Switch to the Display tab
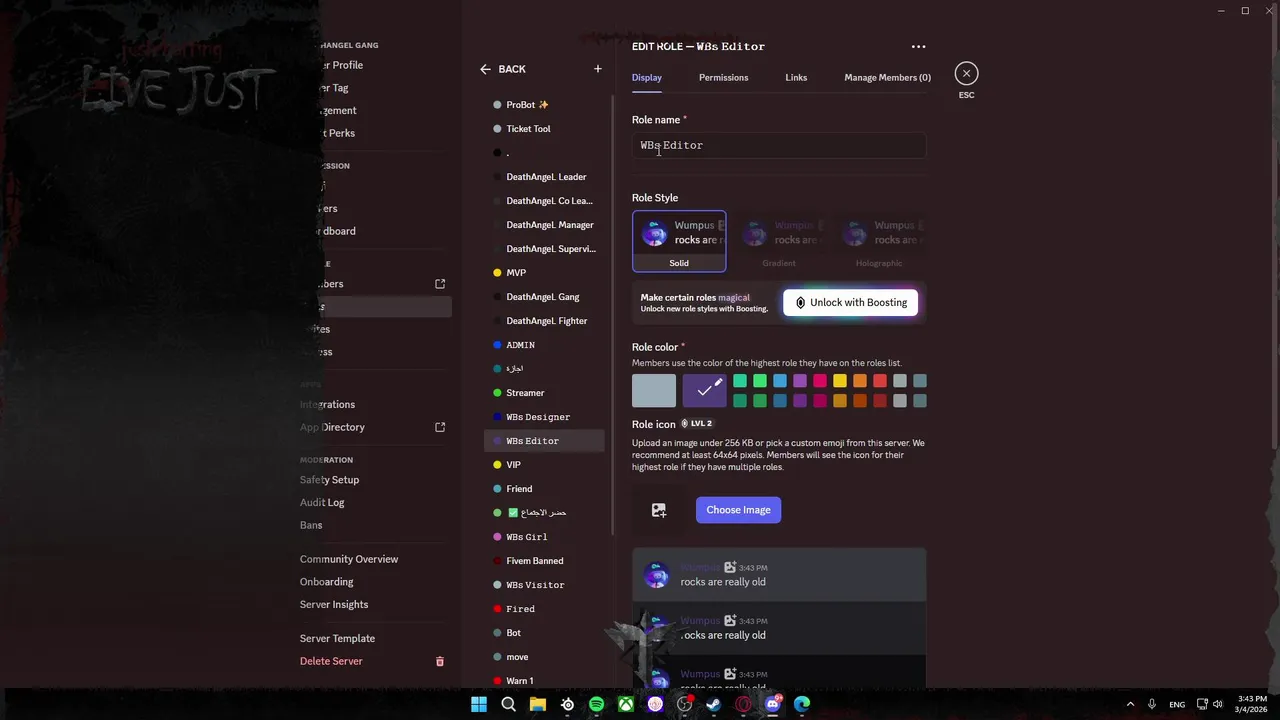This screenshot has width=1280, height=720. (647, 77)
